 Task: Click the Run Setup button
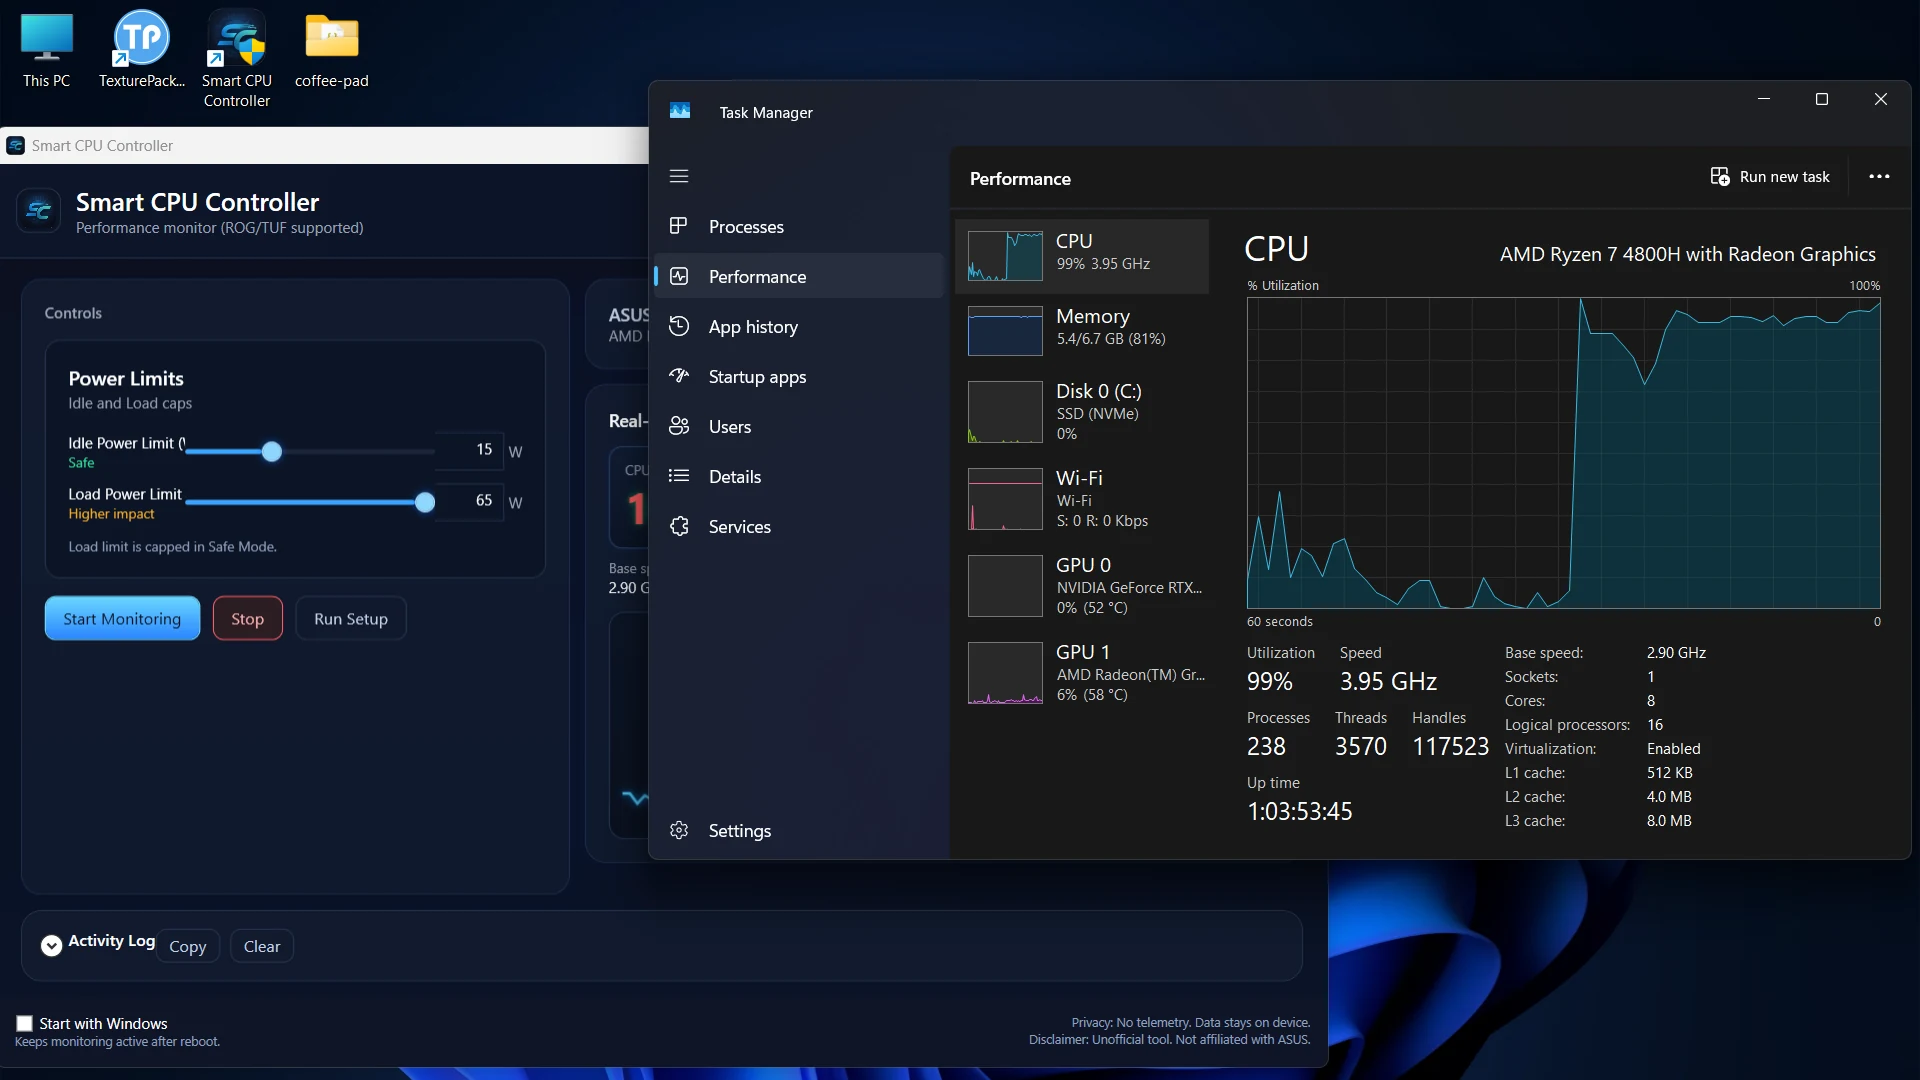tap(350, 618)
